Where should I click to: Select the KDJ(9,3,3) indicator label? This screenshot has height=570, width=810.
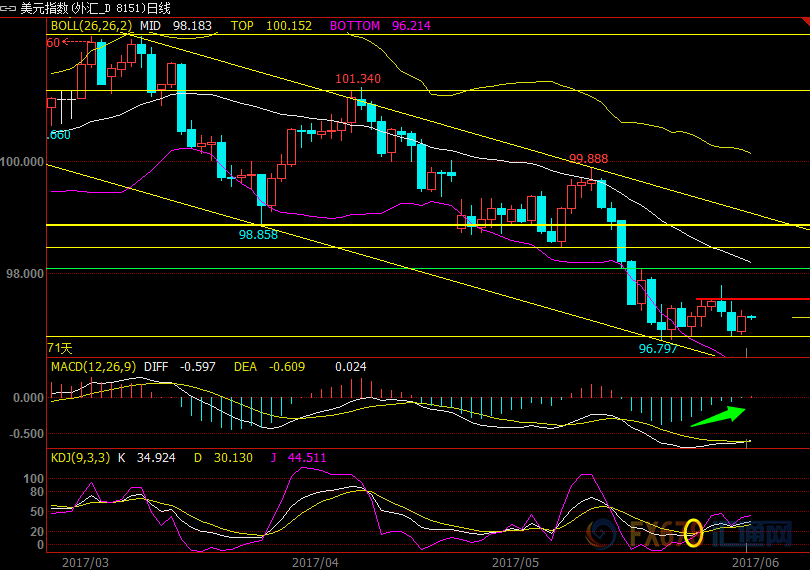(80, 458)
